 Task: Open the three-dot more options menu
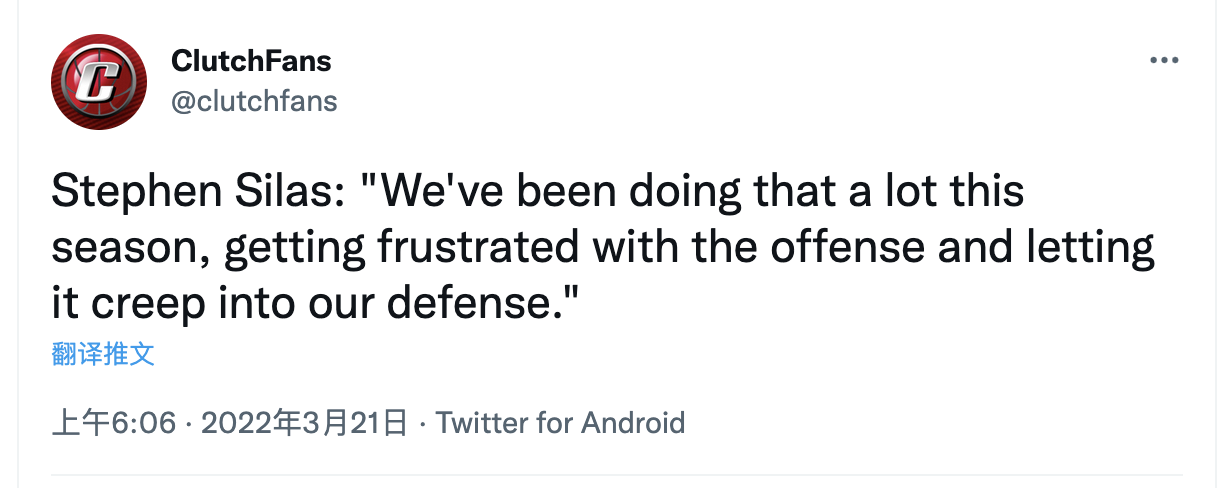[1165, 61]
